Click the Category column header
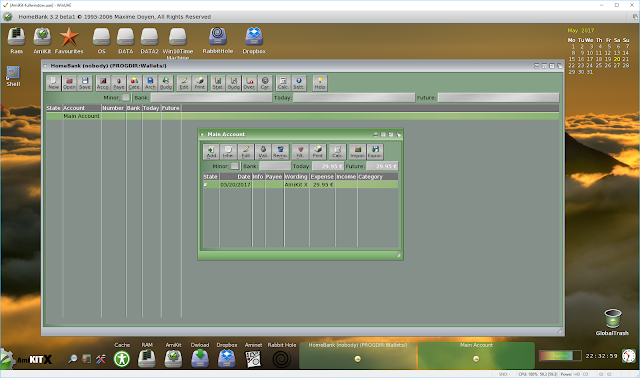 pos(378,177)
